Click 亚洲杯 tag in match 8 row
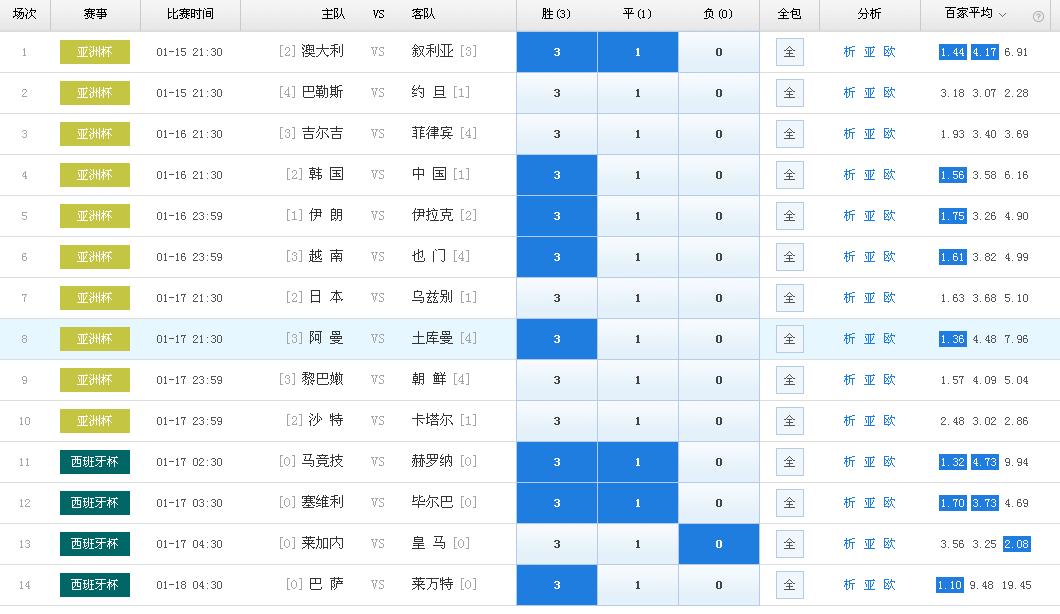1060x614 pixels. tap(95, 339)
